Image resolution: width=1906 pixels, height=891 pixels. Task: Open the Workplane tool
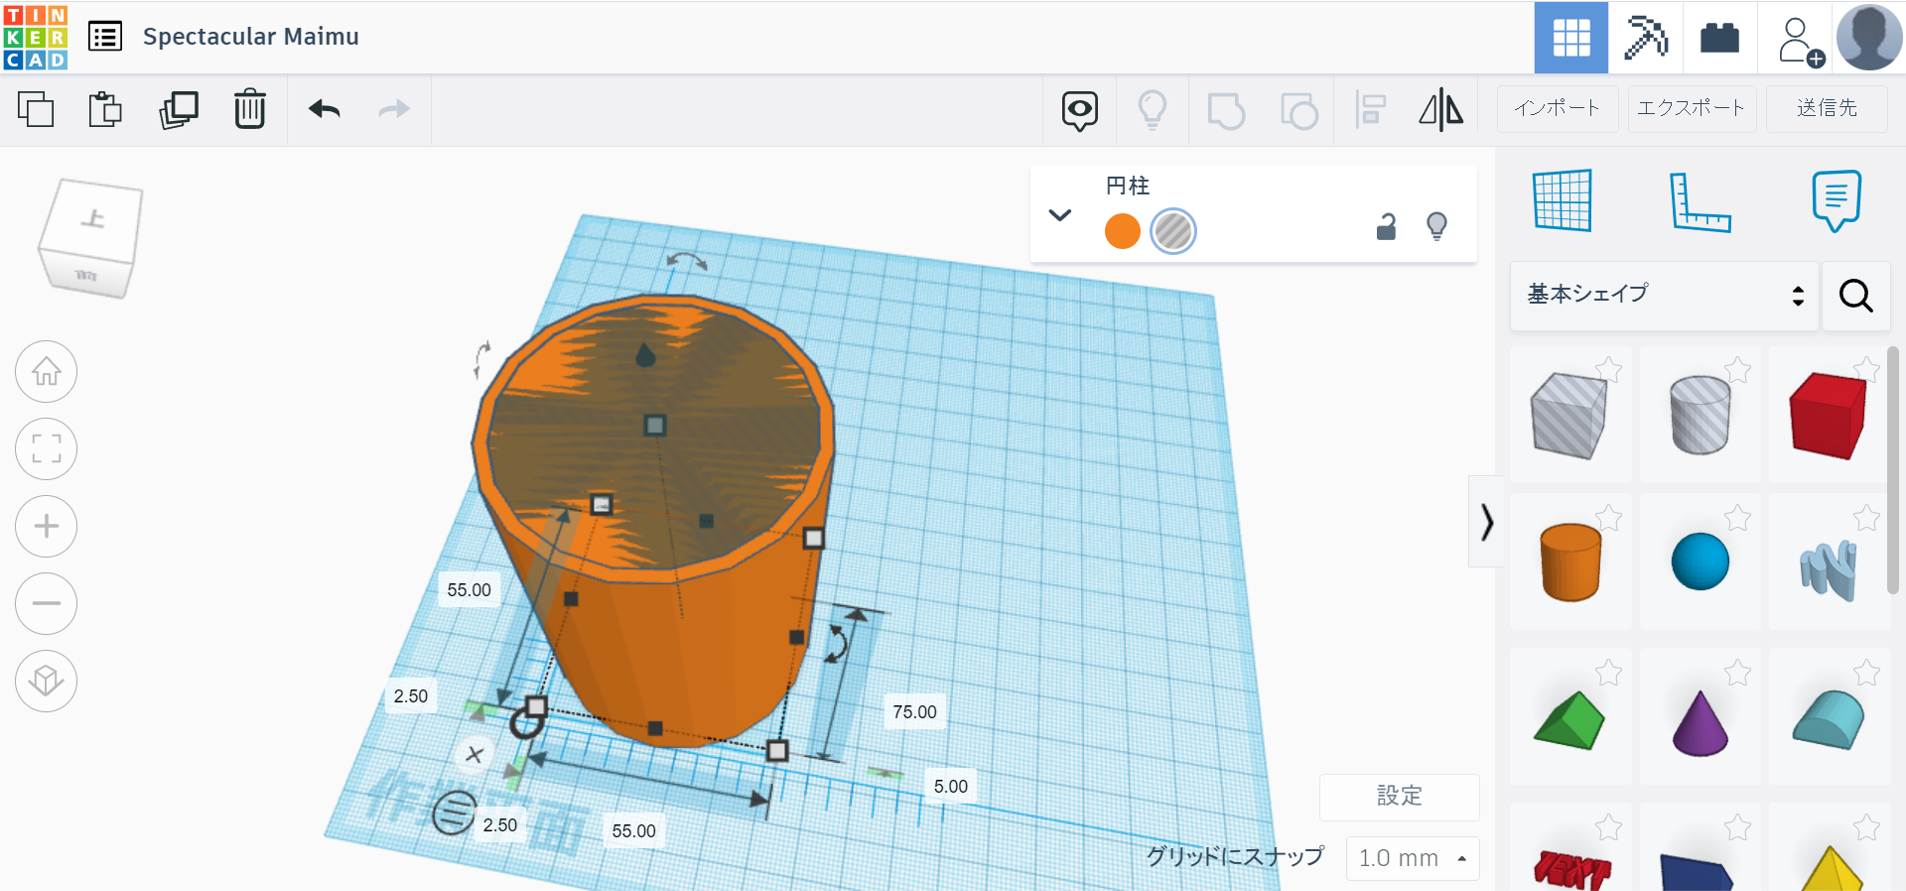coord(1562,200)
